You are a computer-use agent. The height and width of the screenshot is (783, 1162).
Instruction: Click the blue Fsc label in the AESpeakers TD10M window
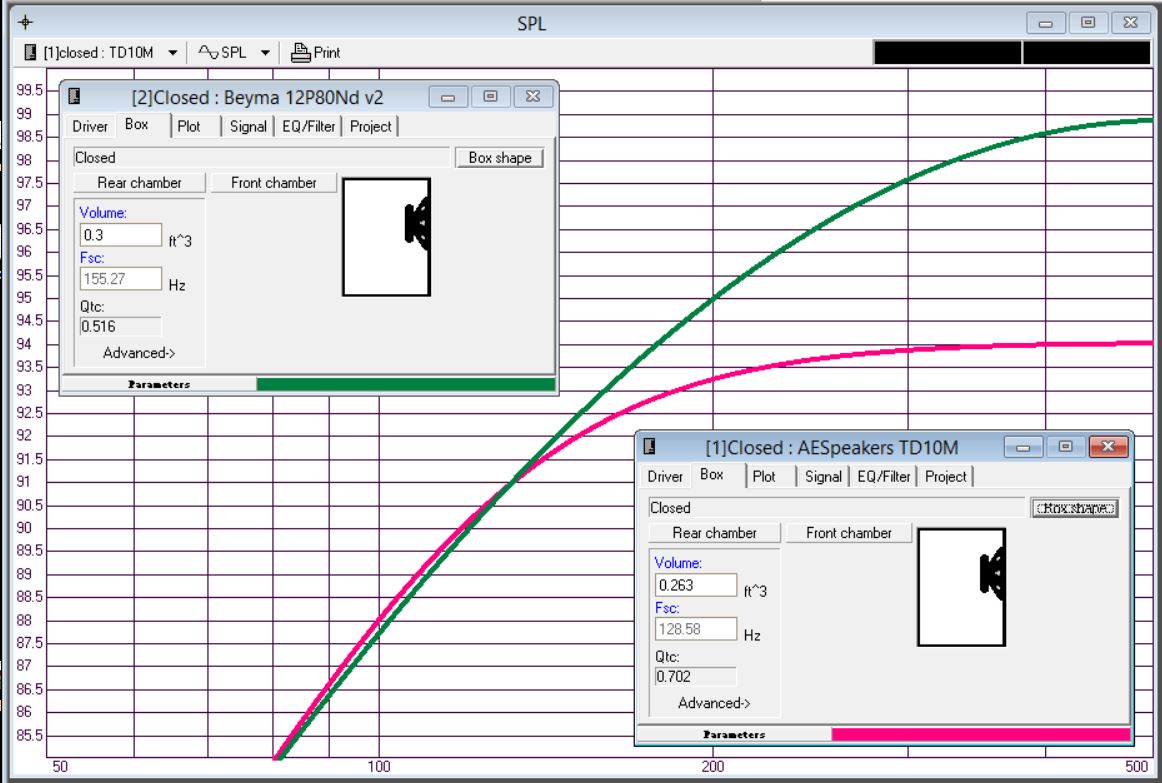pyautogui.click(x=667, y=608)
